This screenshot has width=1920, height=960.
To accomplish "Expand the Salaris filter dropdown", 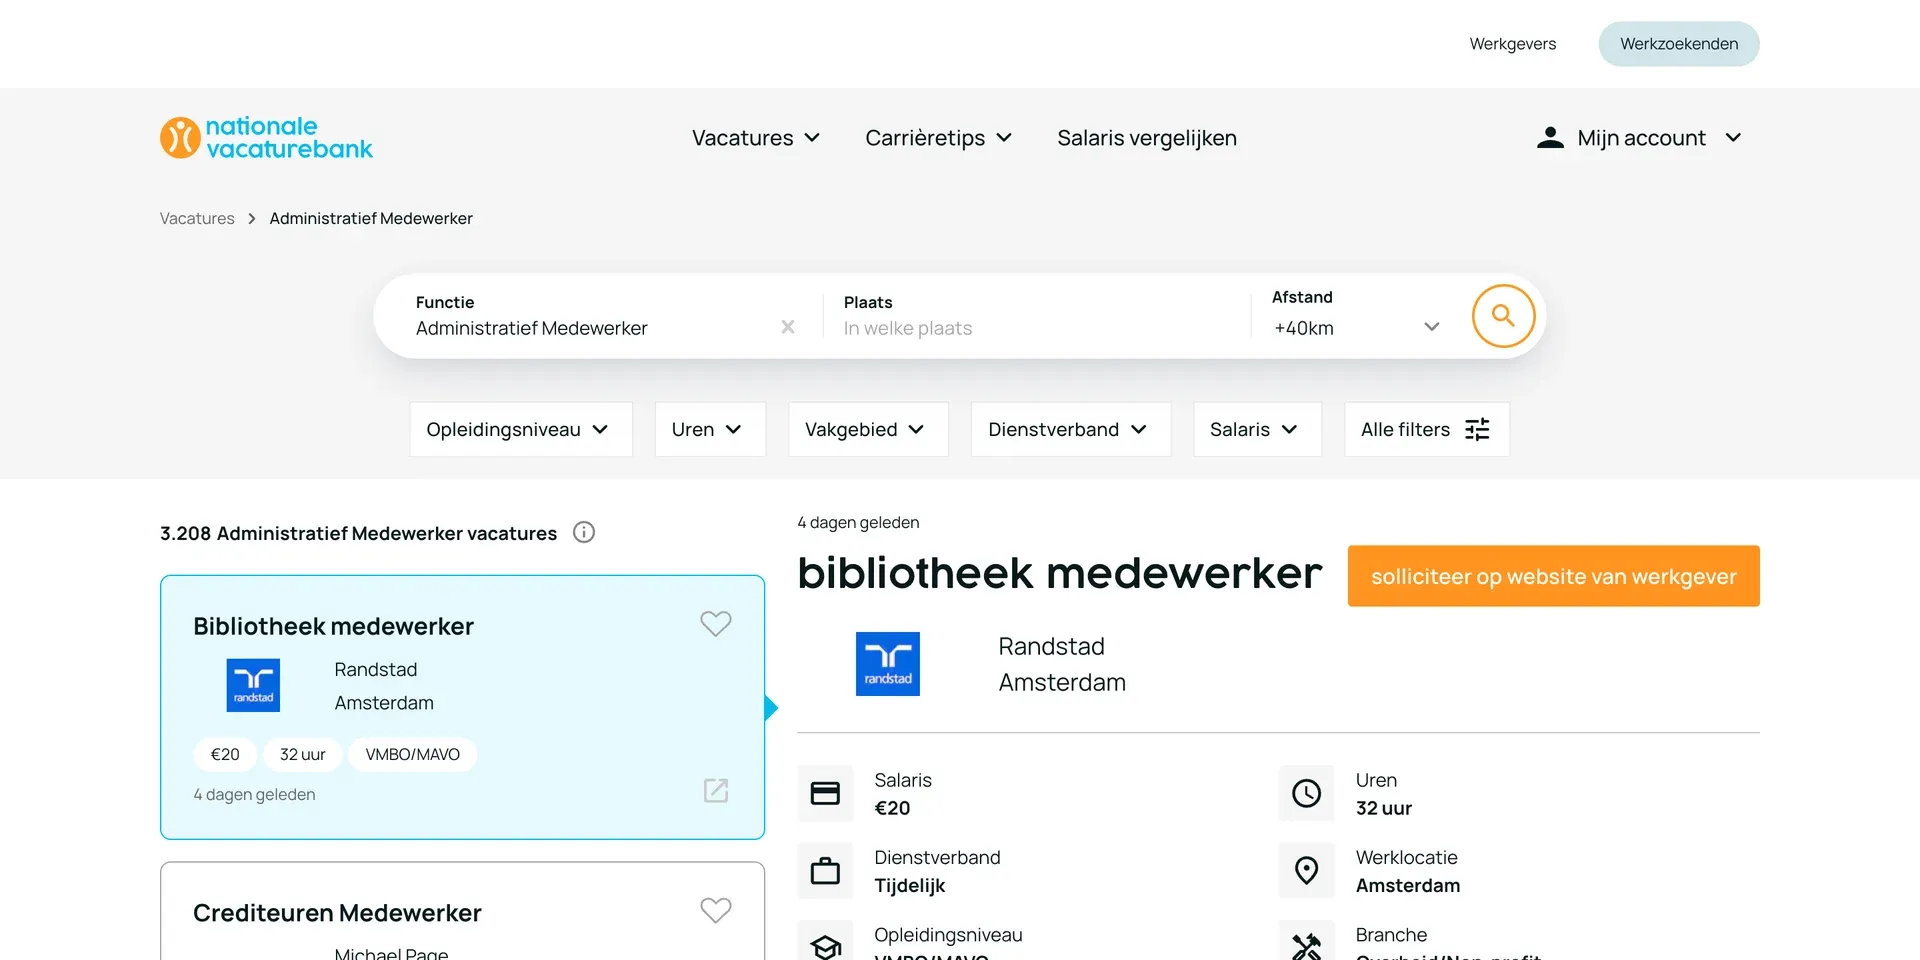I will pos(1257,430).
